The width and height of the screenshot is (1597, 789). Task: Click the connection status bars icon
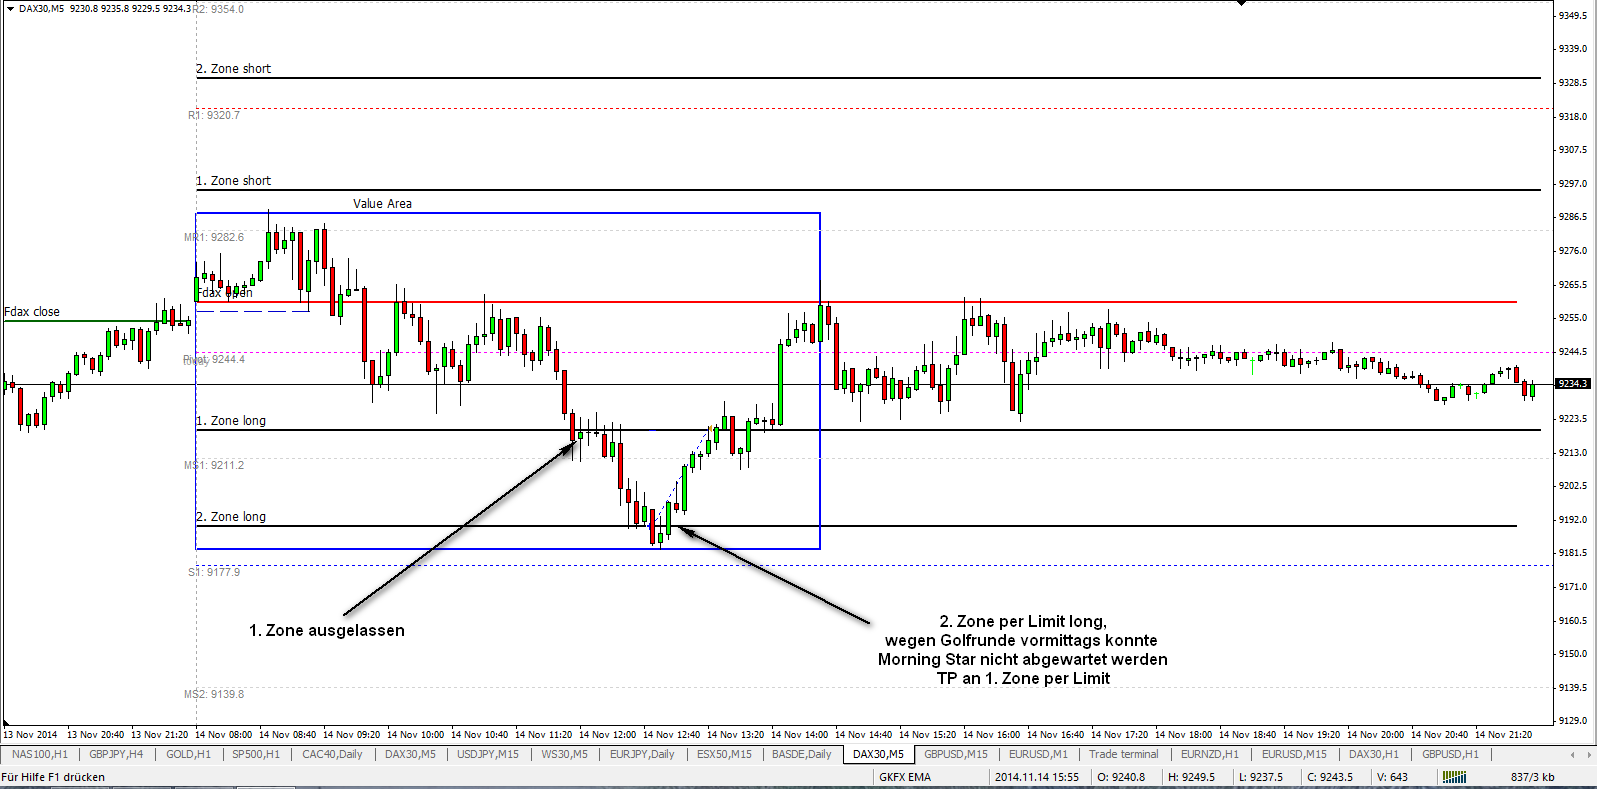[x=1453, y=777]
